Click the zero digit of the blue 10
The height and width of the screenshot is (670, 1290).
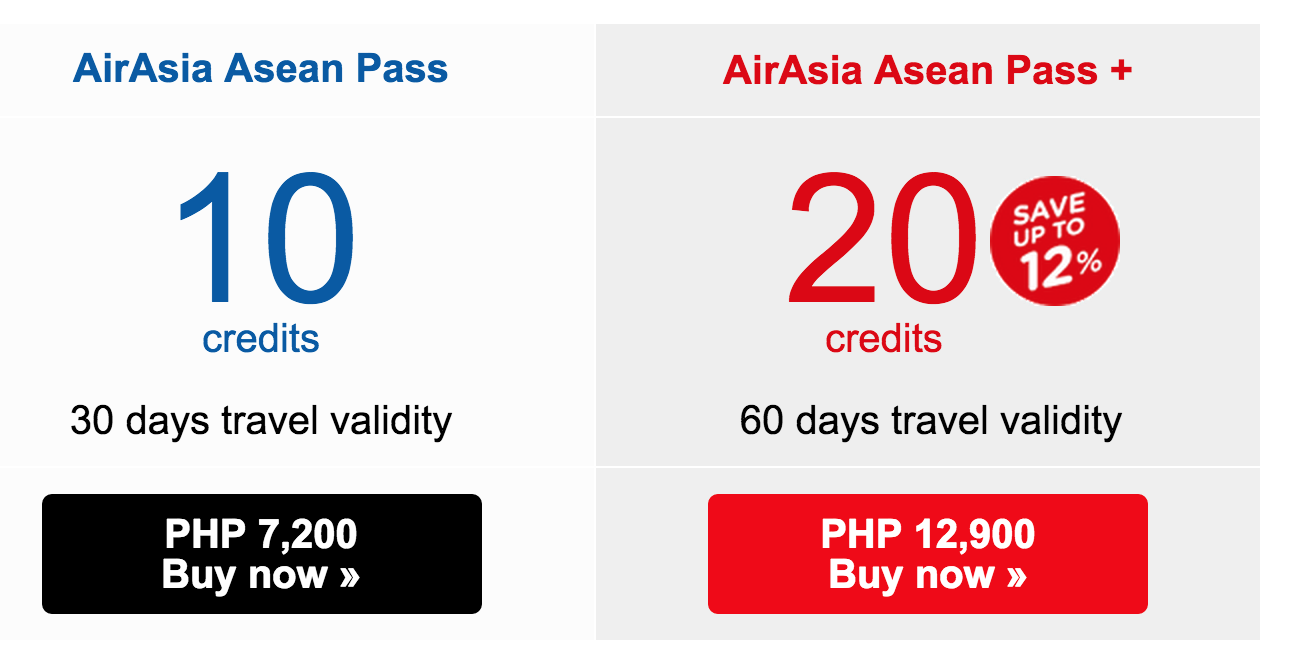coord(308,238)
